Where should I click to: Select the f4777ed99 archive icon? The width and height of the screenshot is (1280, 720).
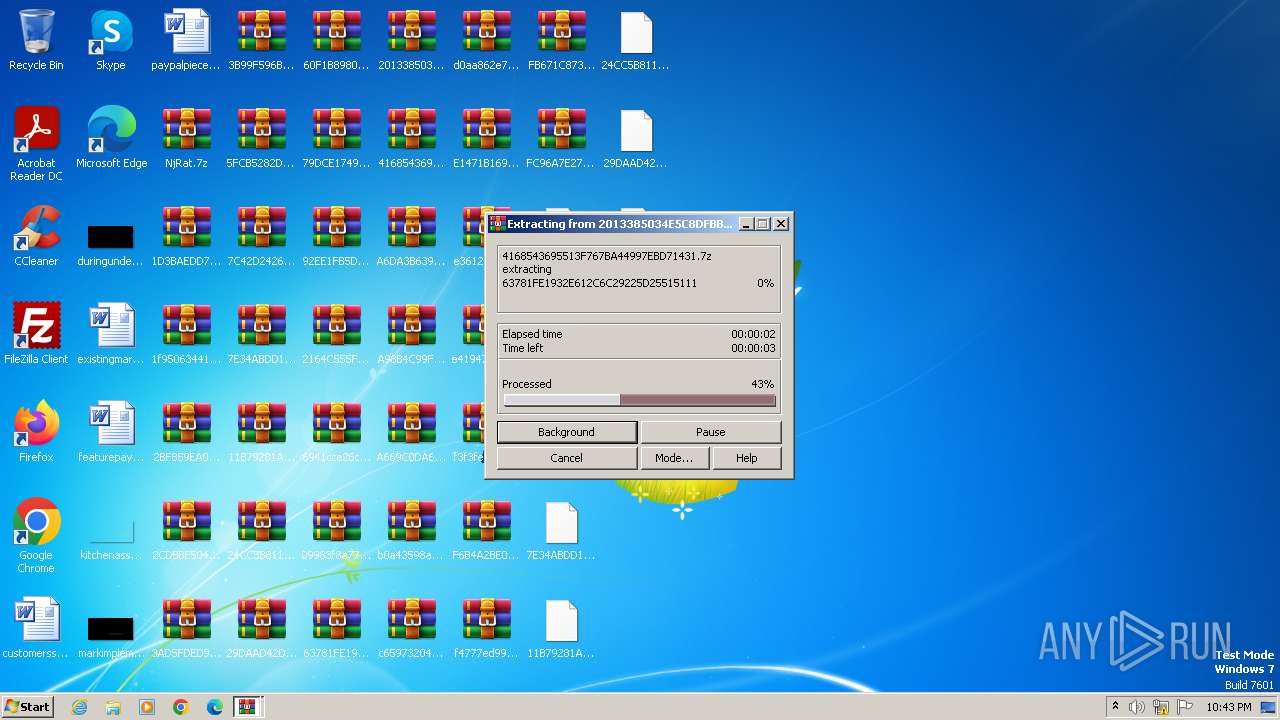(486, 628)
